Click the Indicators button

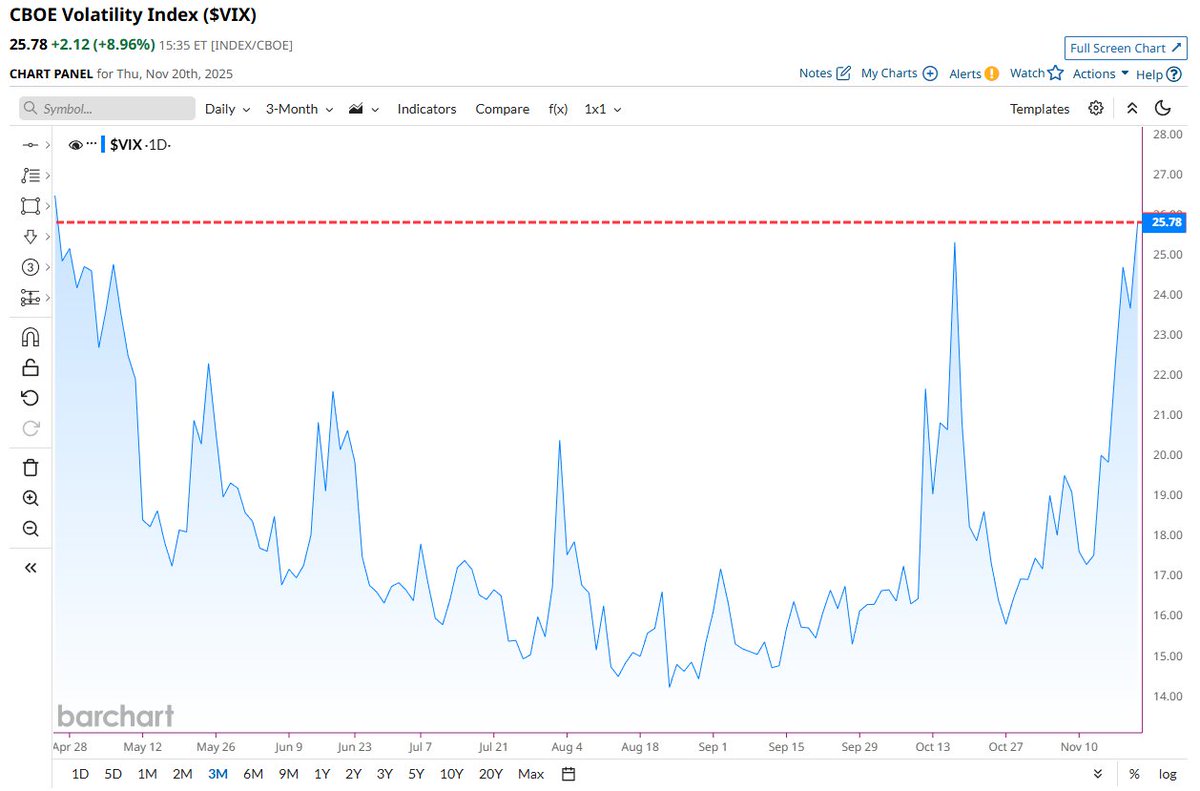coord(427,109)
